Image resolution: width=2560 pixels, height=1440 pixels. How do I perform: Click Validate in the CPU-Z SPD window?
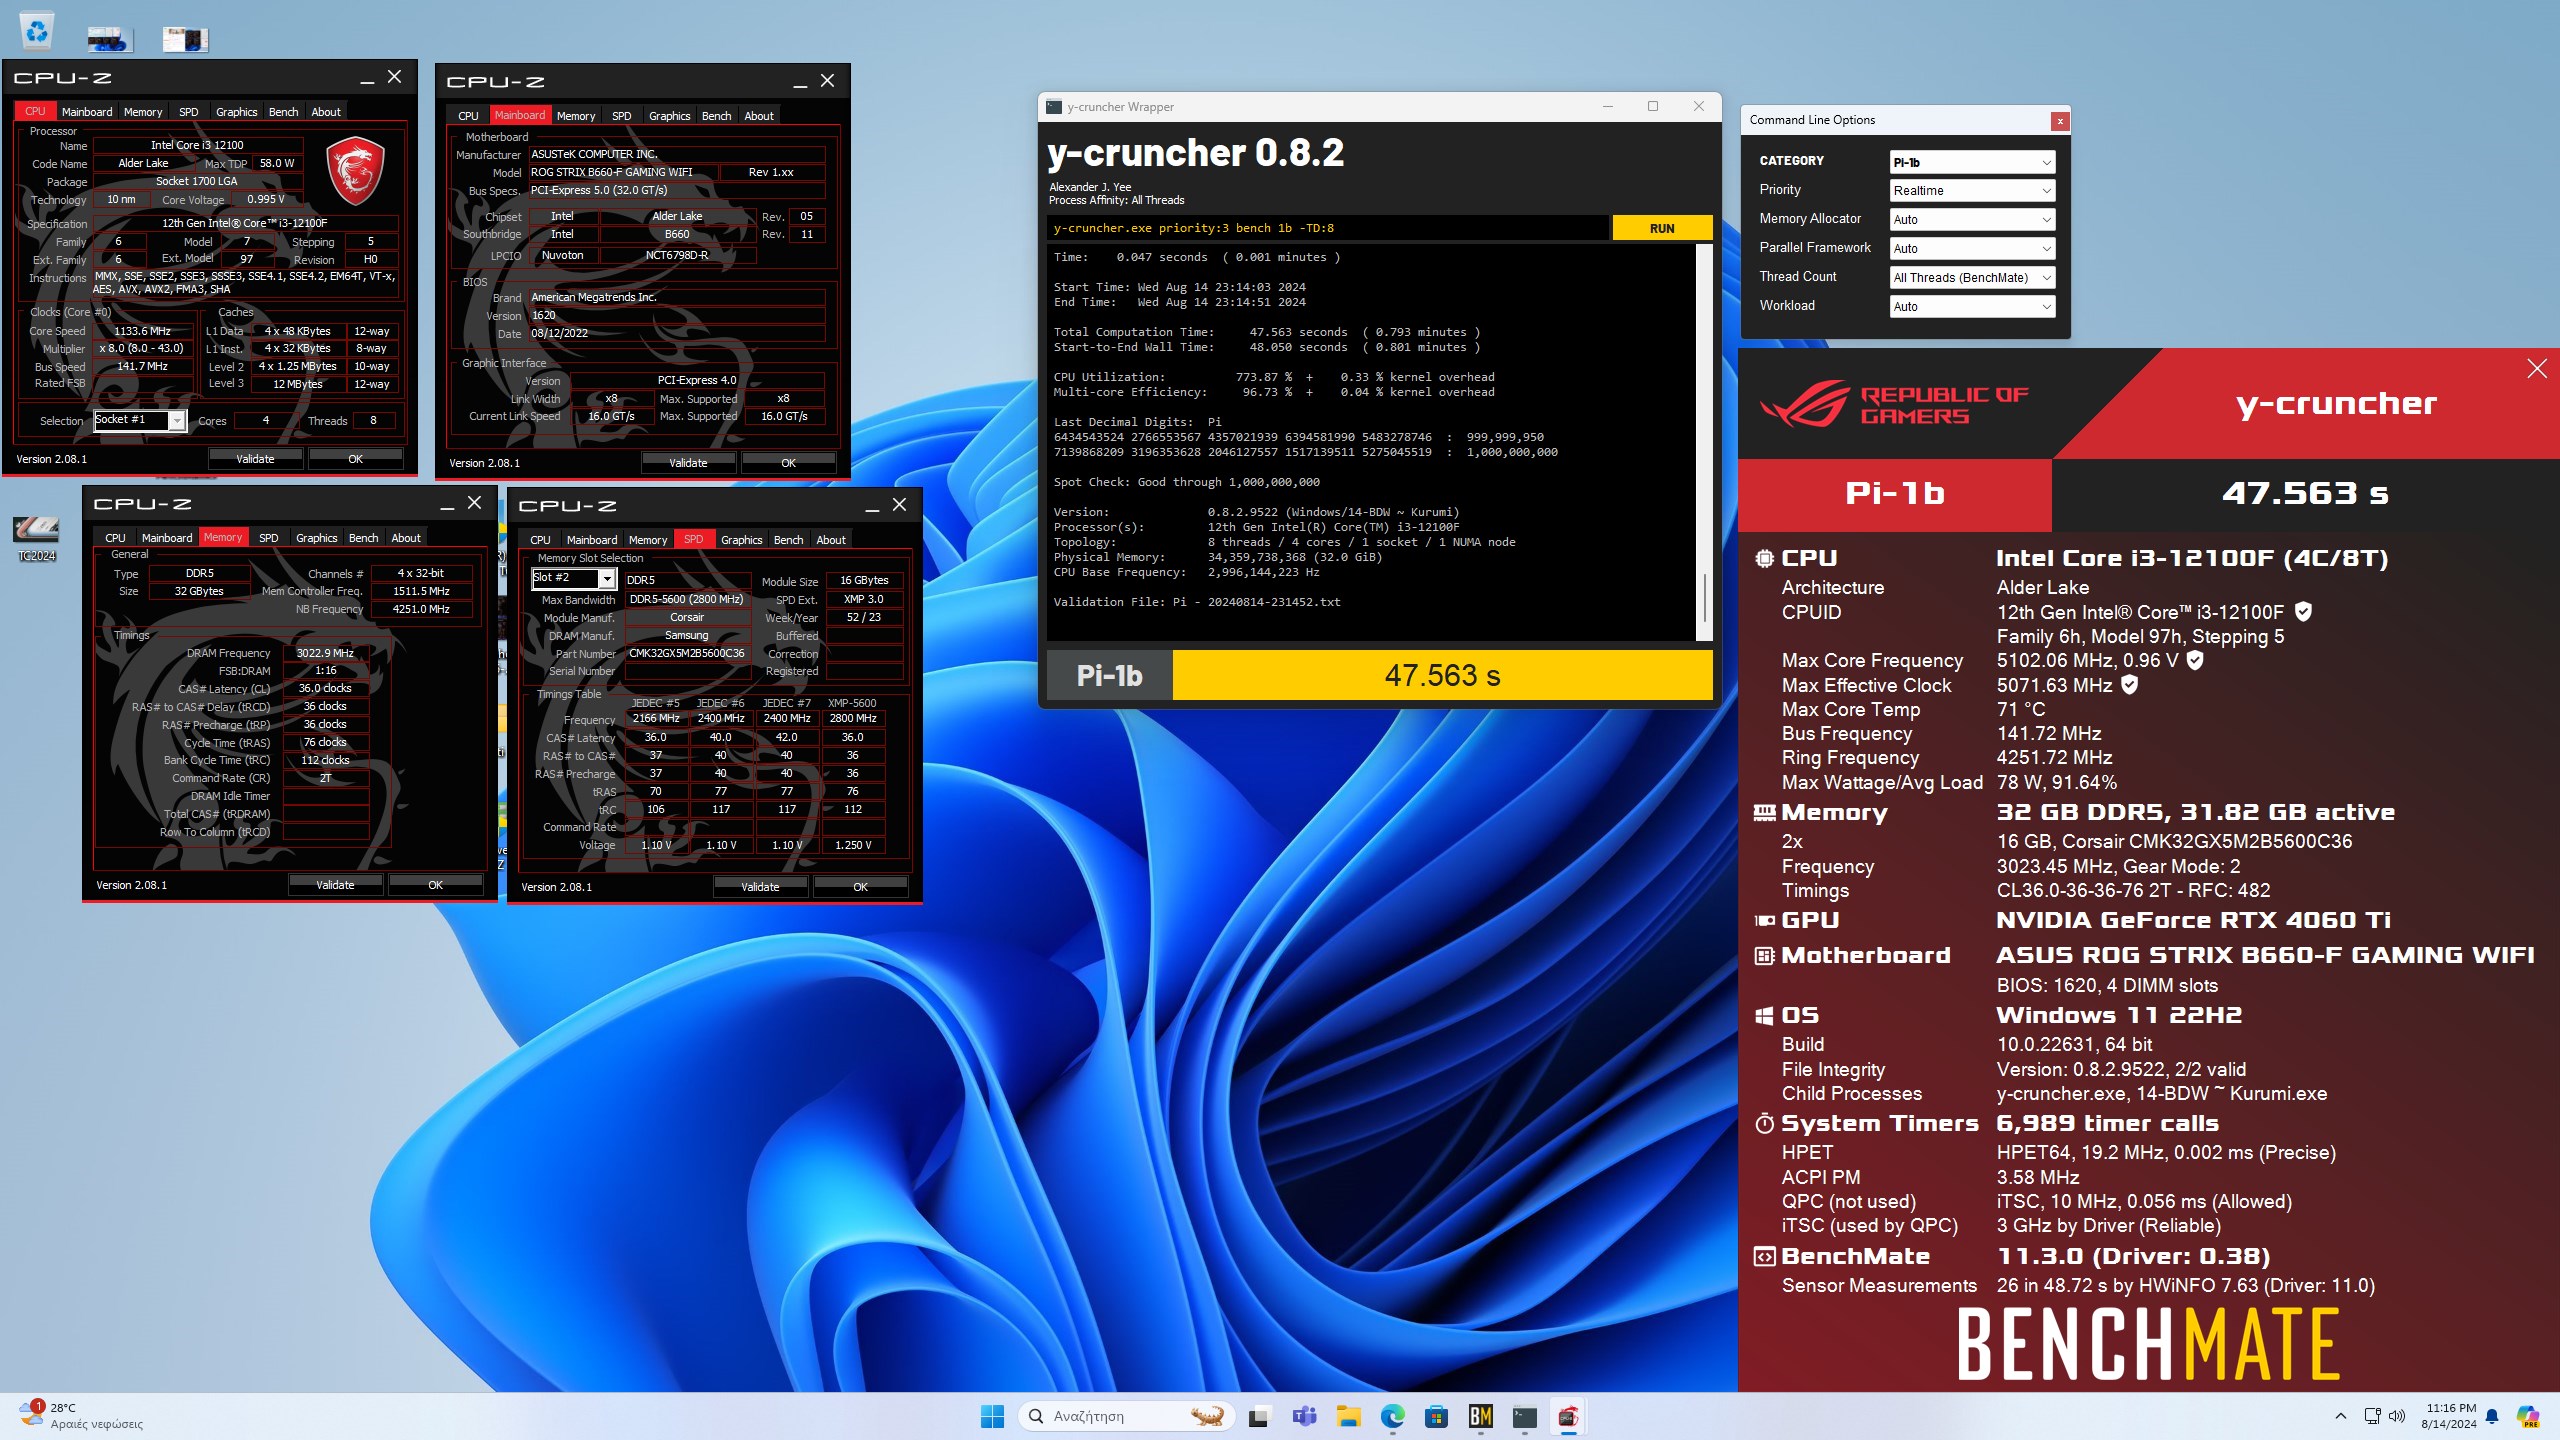pyautogui.click(x=760, y=887)
